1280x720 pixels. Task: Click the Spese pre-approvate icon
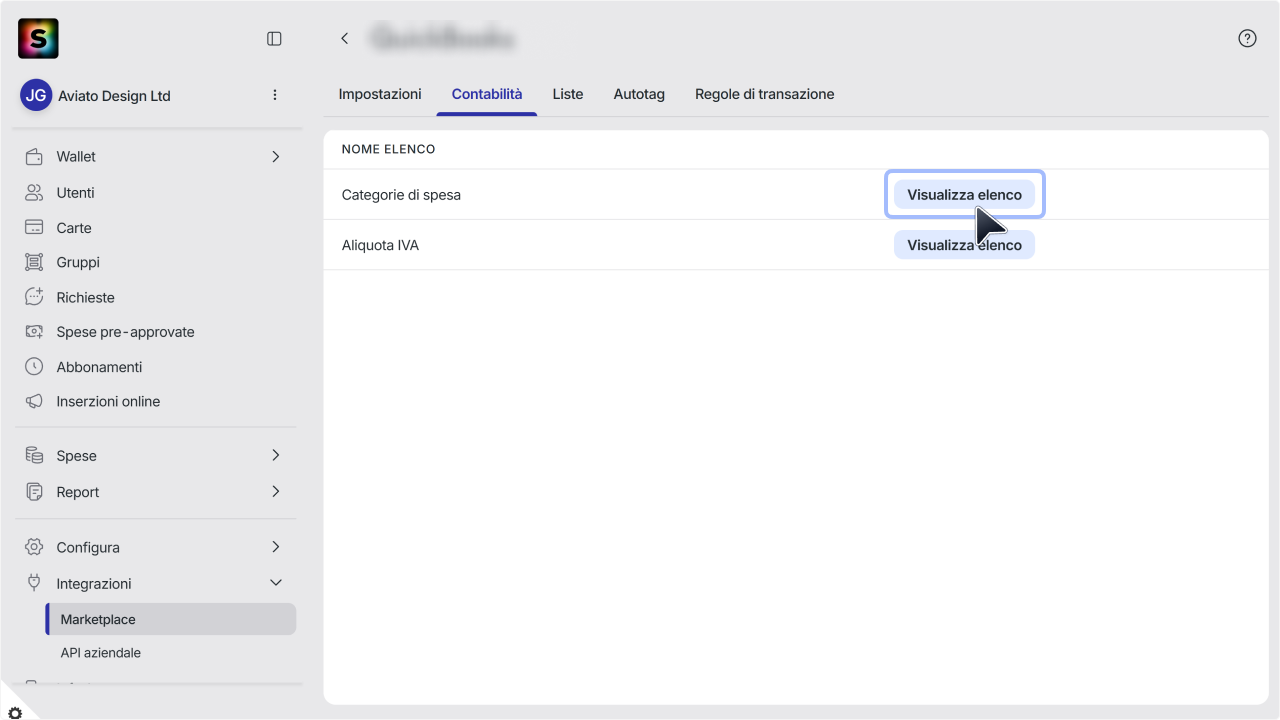click(x=34, y=331)
